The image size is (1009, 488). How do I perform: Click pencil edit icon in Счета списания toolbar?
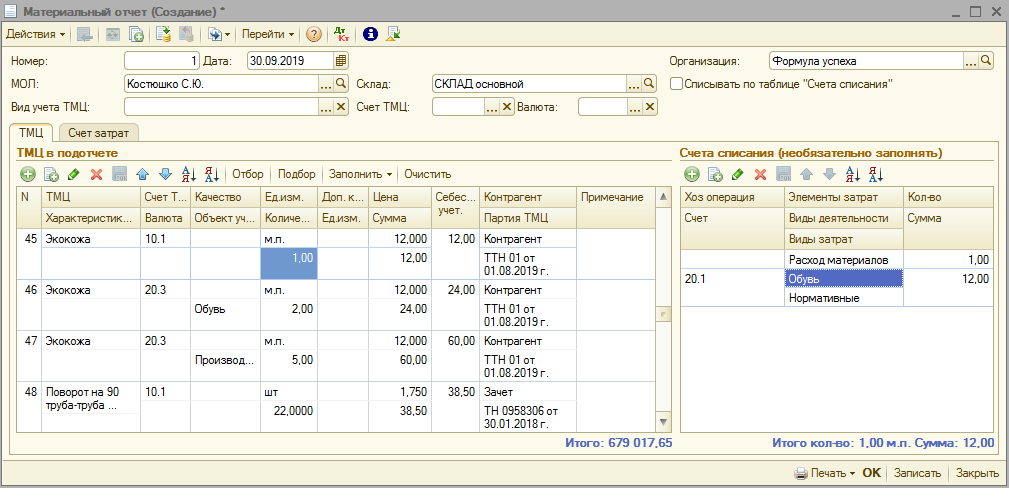pos(737,174)
